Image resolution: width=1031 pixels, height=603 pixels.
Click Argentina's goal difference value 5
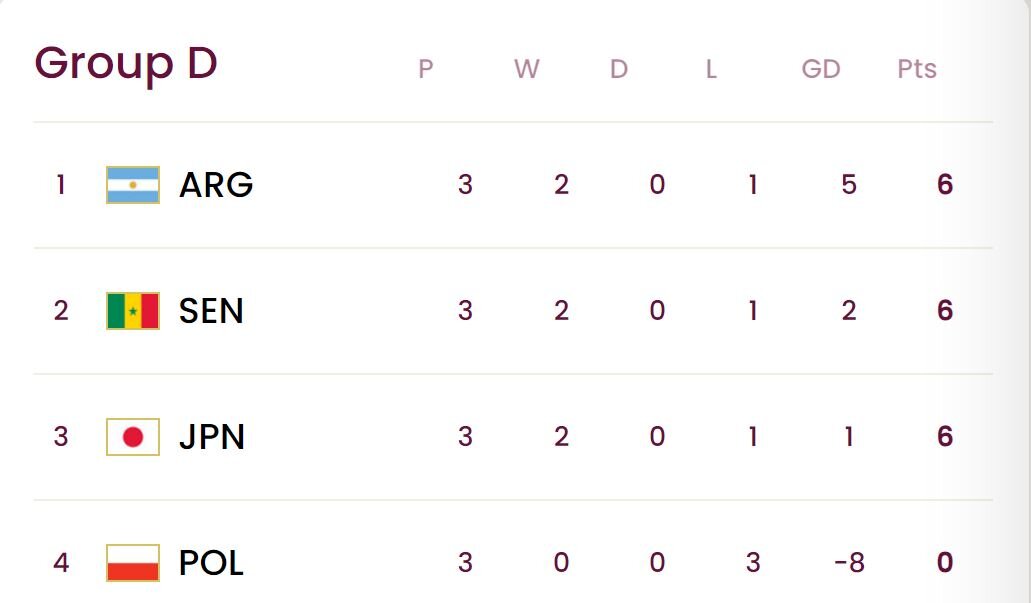click(x=849, y=185)
